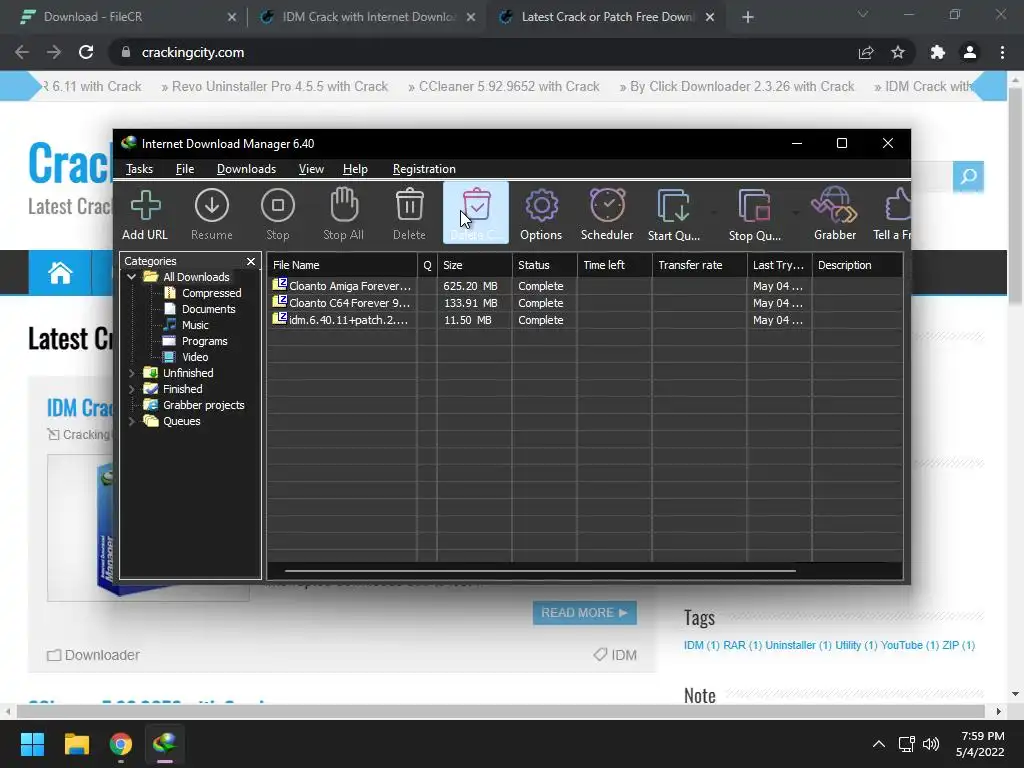
Task: Open the YouTube (1) tag link
Action: (910, 645)
